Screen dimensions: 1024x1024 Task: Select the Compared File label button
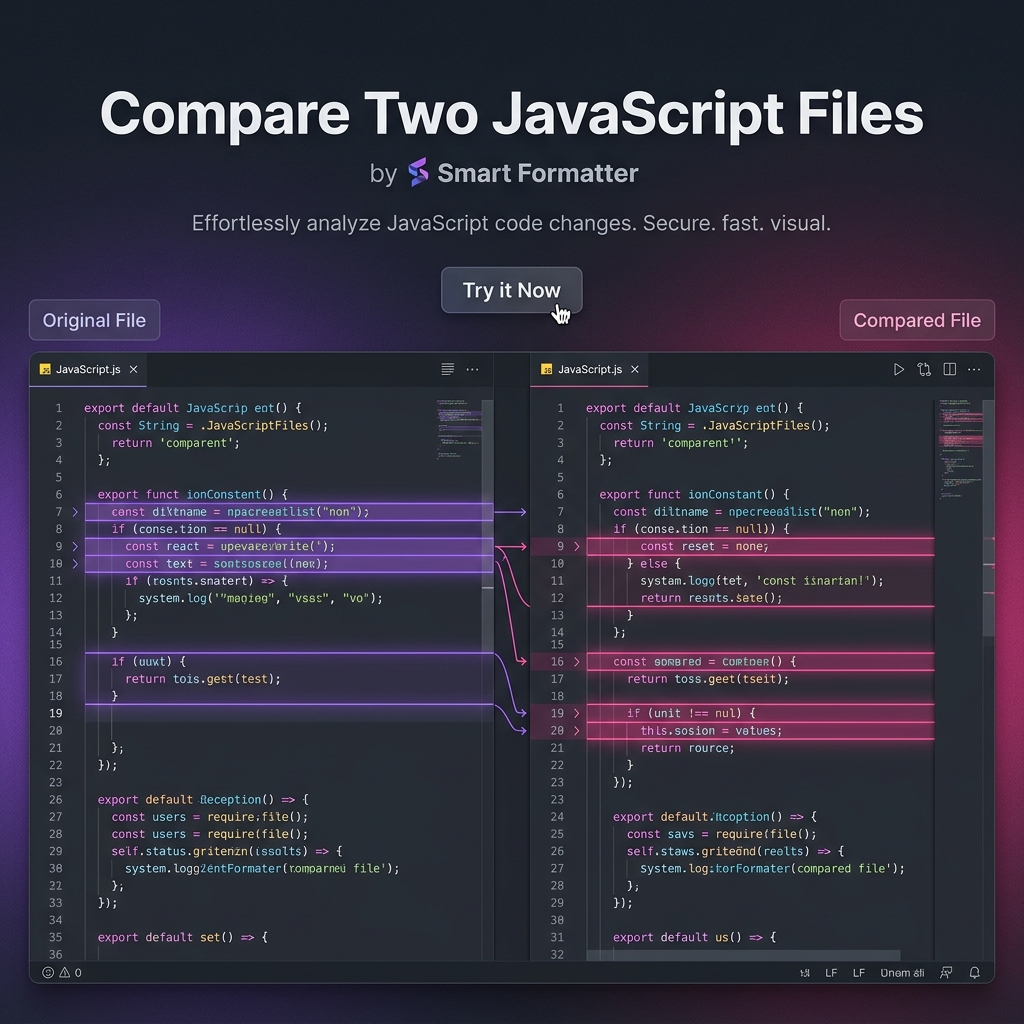click(x=917, y=320)
